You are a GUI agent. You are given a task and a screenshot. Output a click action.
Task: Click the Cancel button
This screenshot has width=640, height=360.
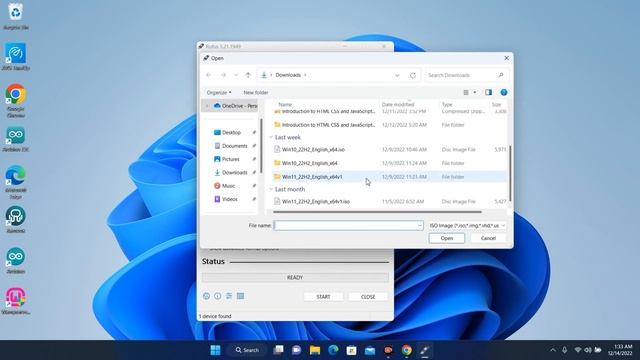coord(488,238)
